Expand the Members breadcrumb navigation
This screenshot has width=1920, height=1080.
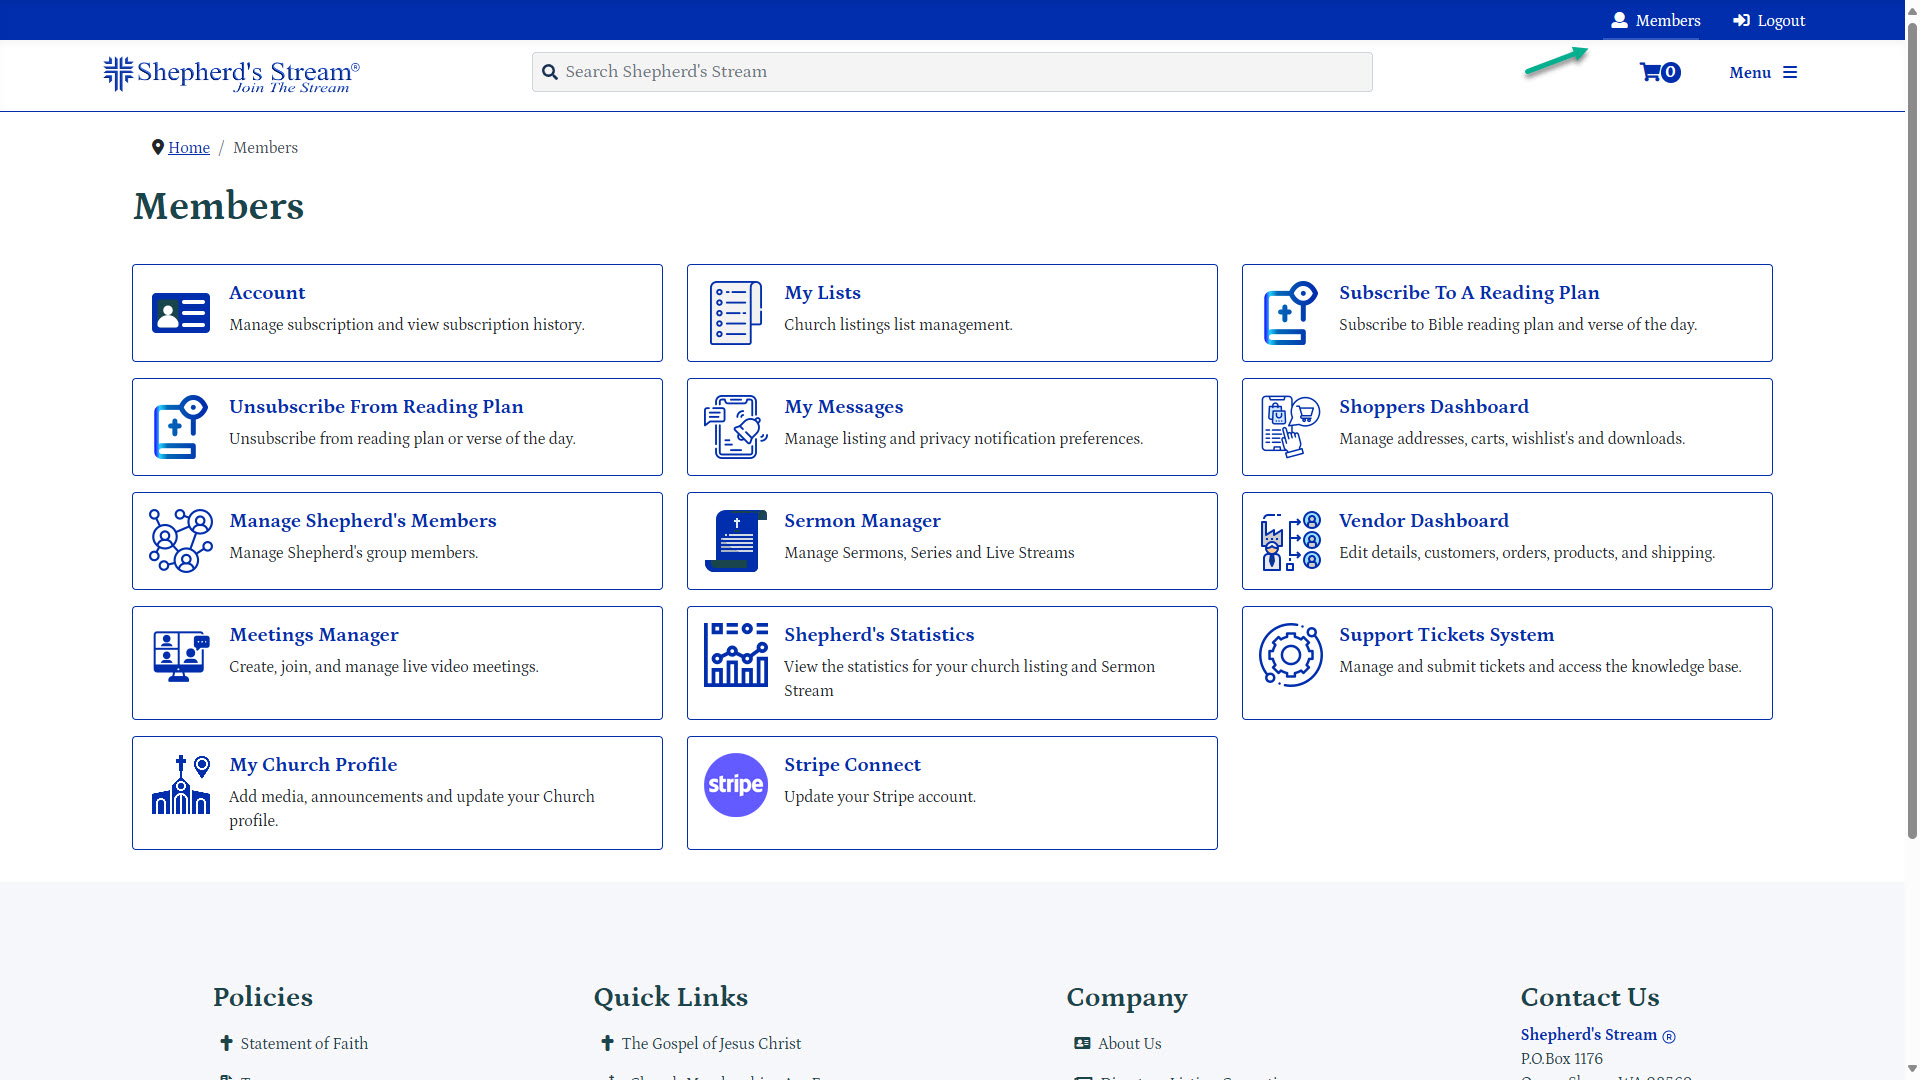(264, 148)
